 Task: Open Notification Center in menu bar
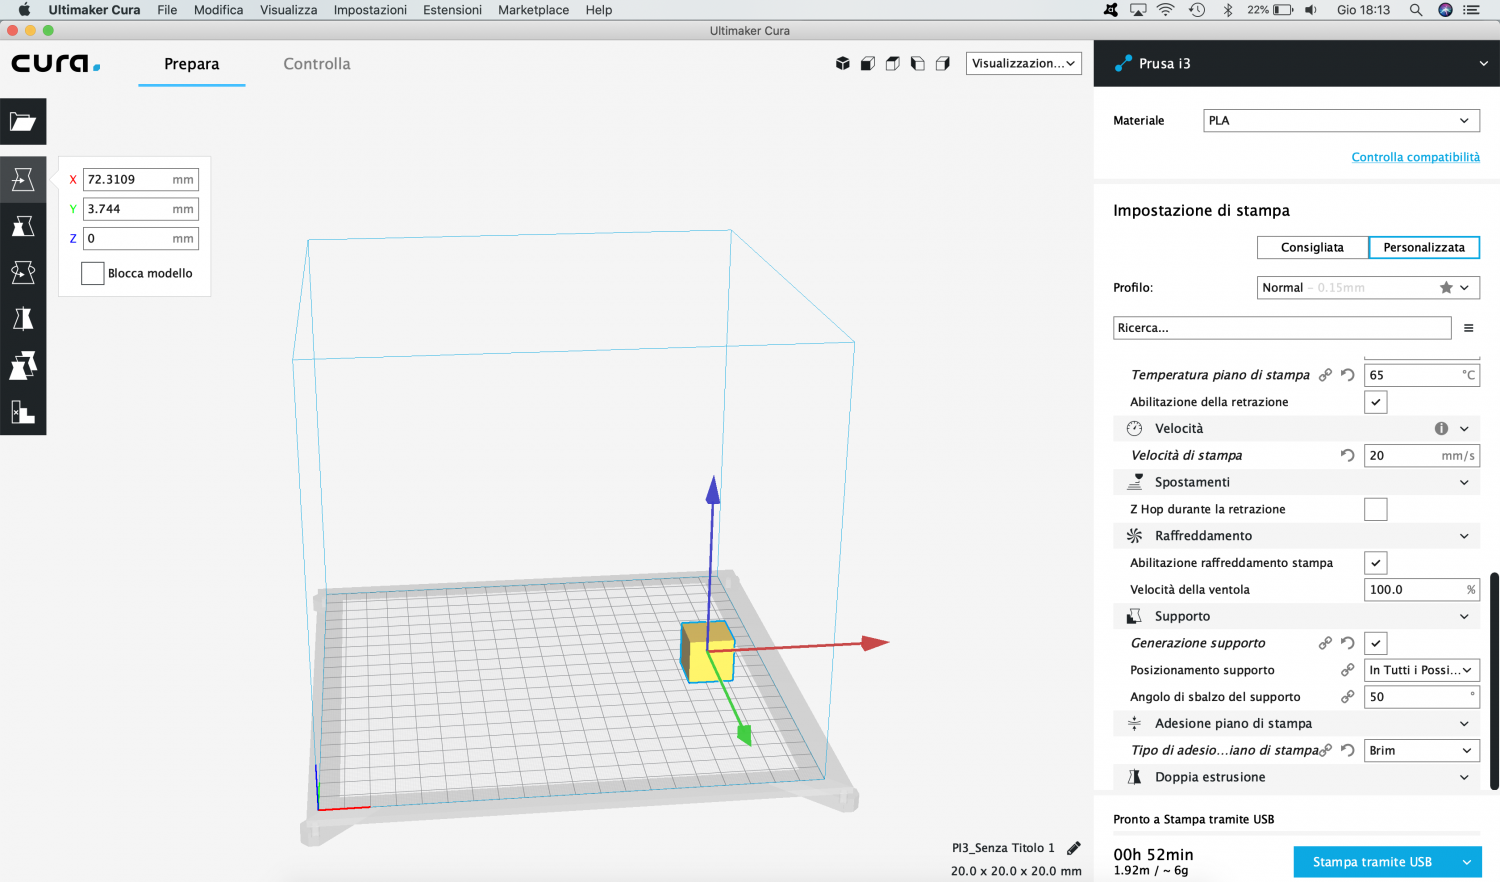(1472, 10)
